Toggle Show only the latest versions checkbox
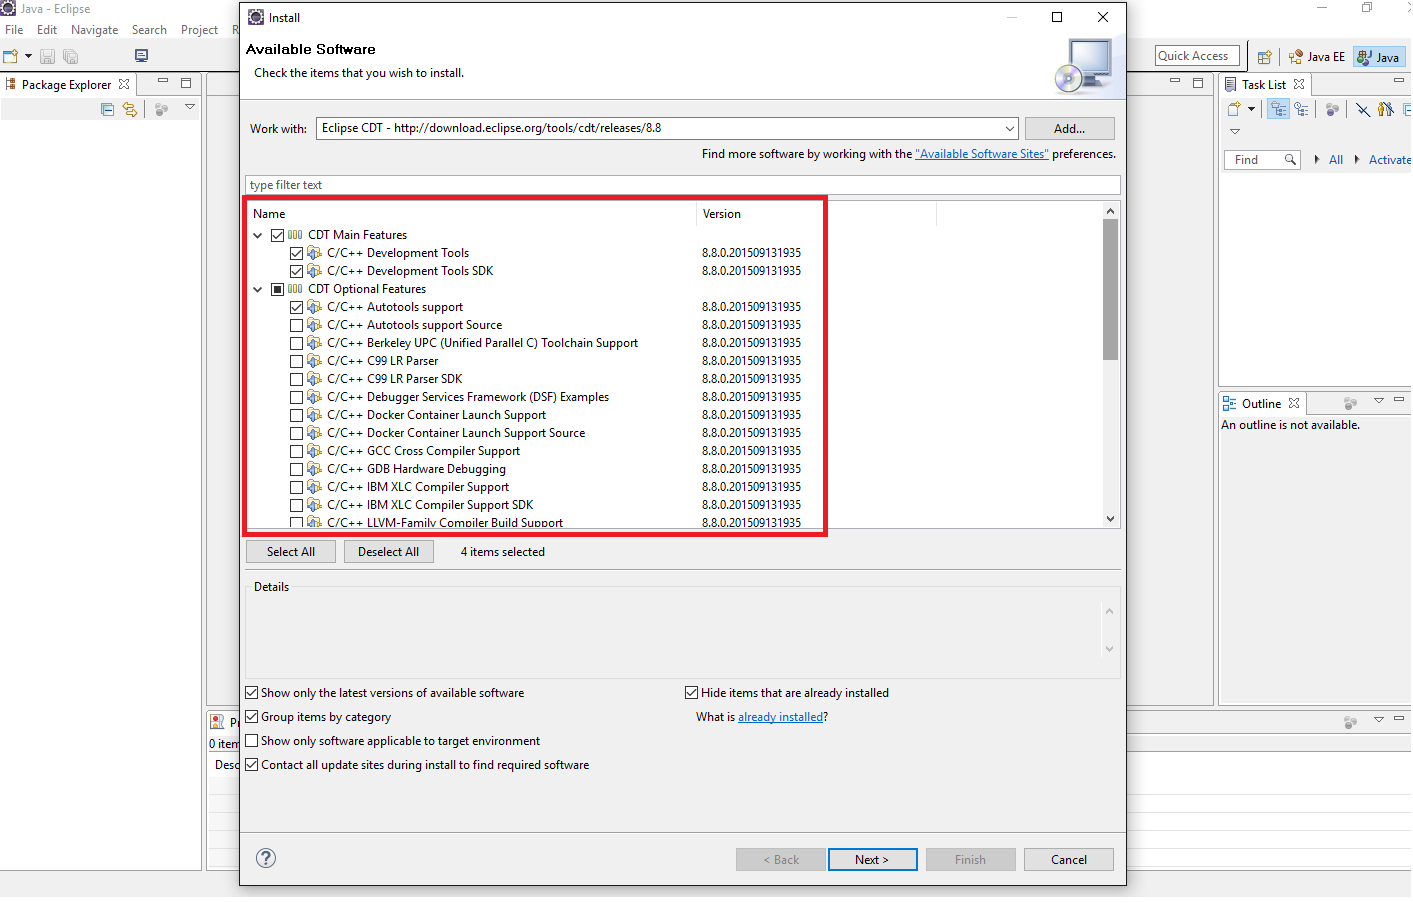The height and width of the screenshot is (903, 1413). [252, 692]
